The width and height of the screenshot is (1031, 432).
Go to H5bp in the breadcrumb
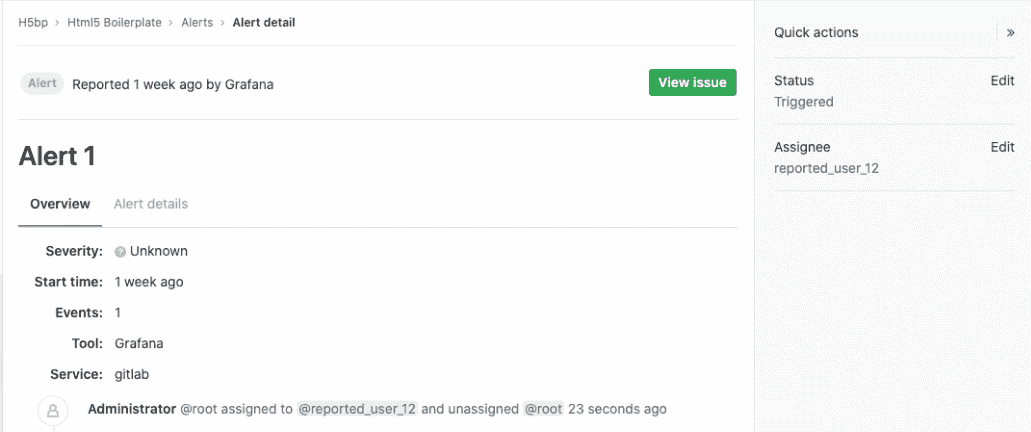click(34, 23)
